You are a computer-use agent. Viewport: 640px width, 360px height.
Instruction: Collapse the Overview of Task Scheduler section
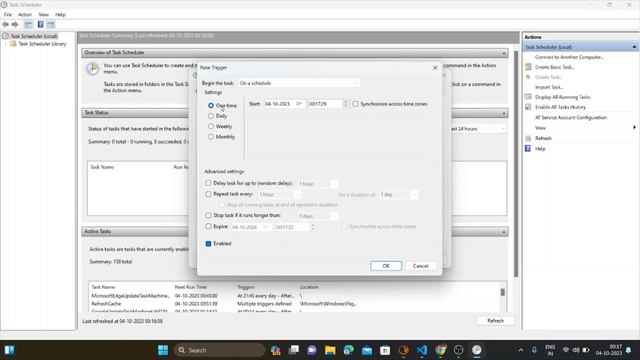(x=503, y=53)
